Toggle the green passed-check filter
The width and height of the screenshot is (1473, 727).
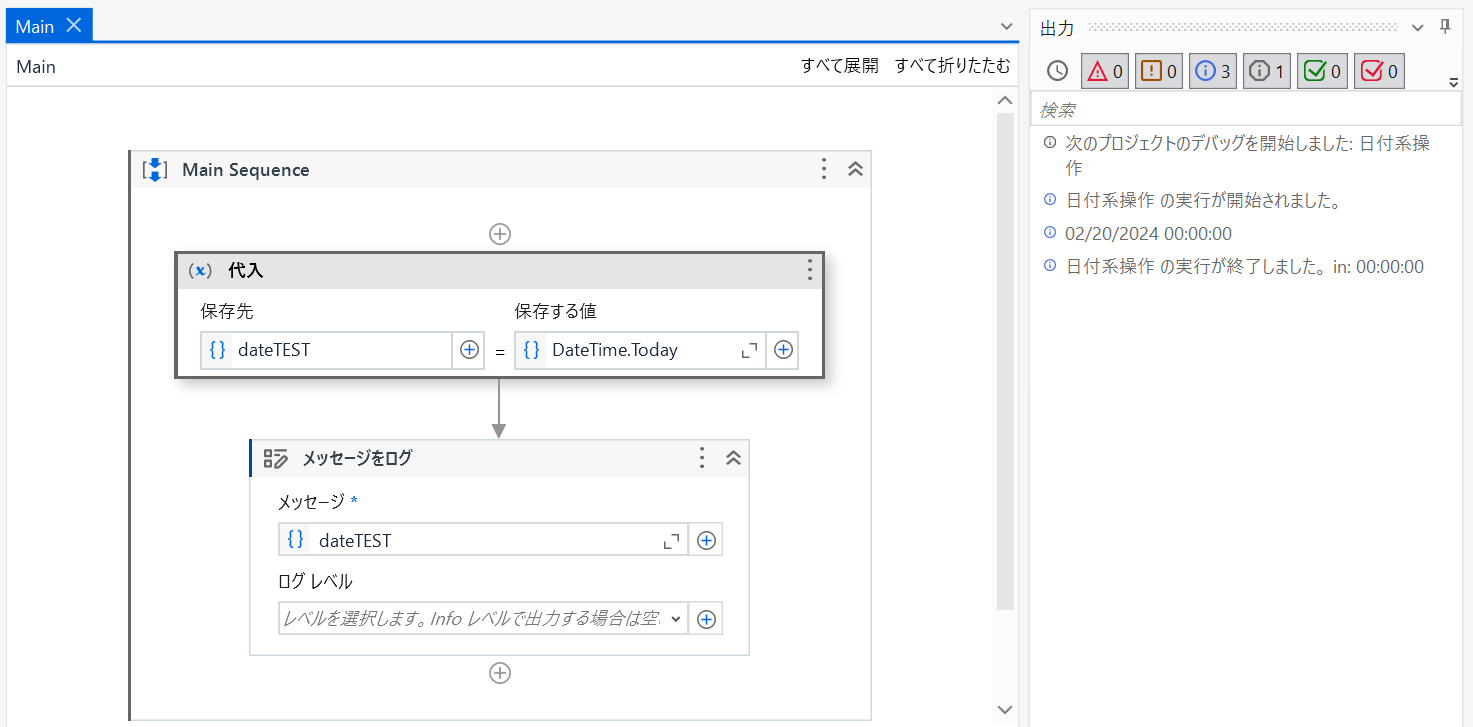point(1321,71)
